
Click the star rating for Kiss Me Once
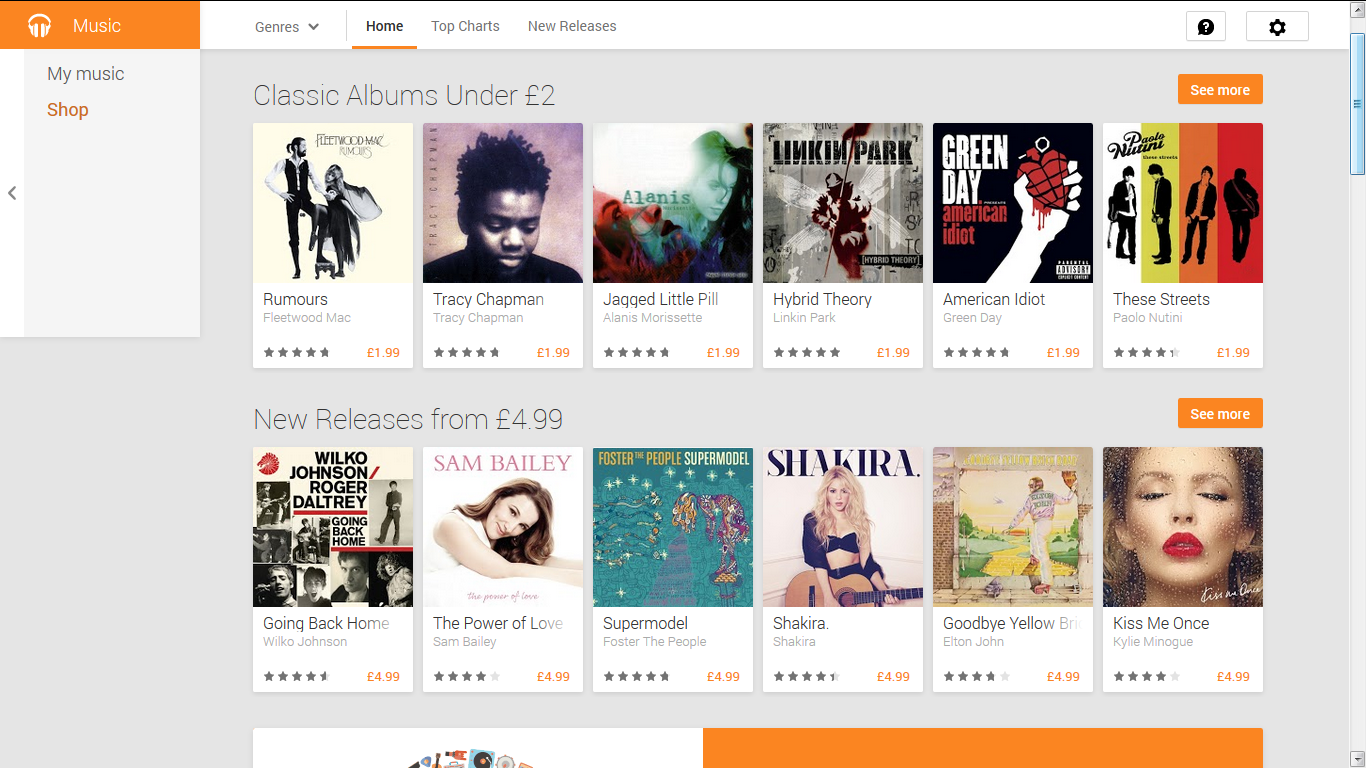tap(1146, 677)
